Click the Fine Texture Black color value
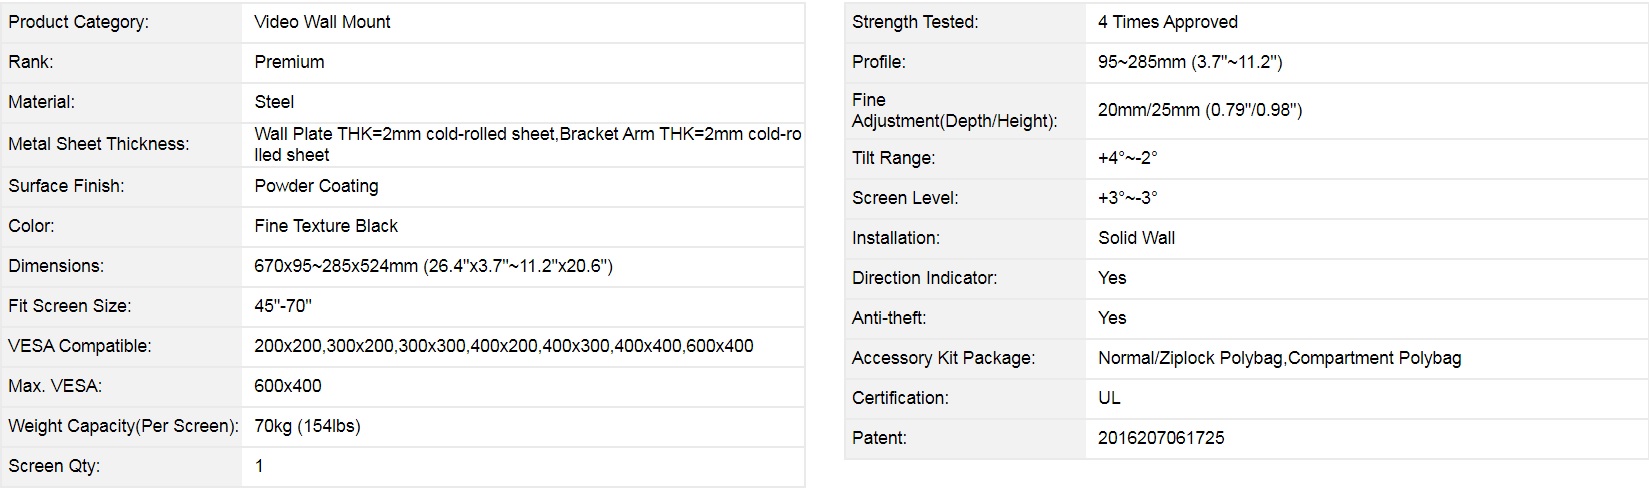Image resolution: width=1649 pixels, height=488 pixels. (x=326, y=226)
